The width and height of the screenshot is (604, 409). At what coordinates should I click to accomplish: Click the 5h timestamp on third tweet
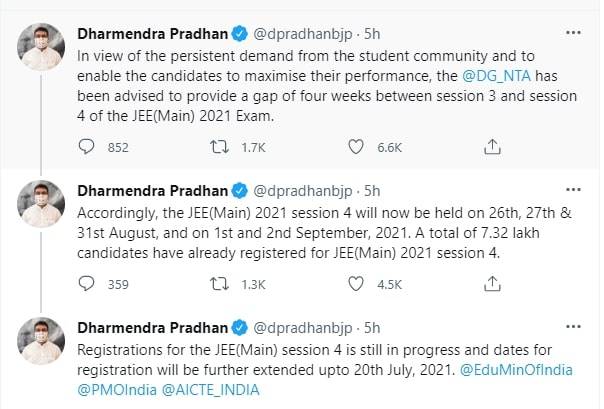point(369,327)
